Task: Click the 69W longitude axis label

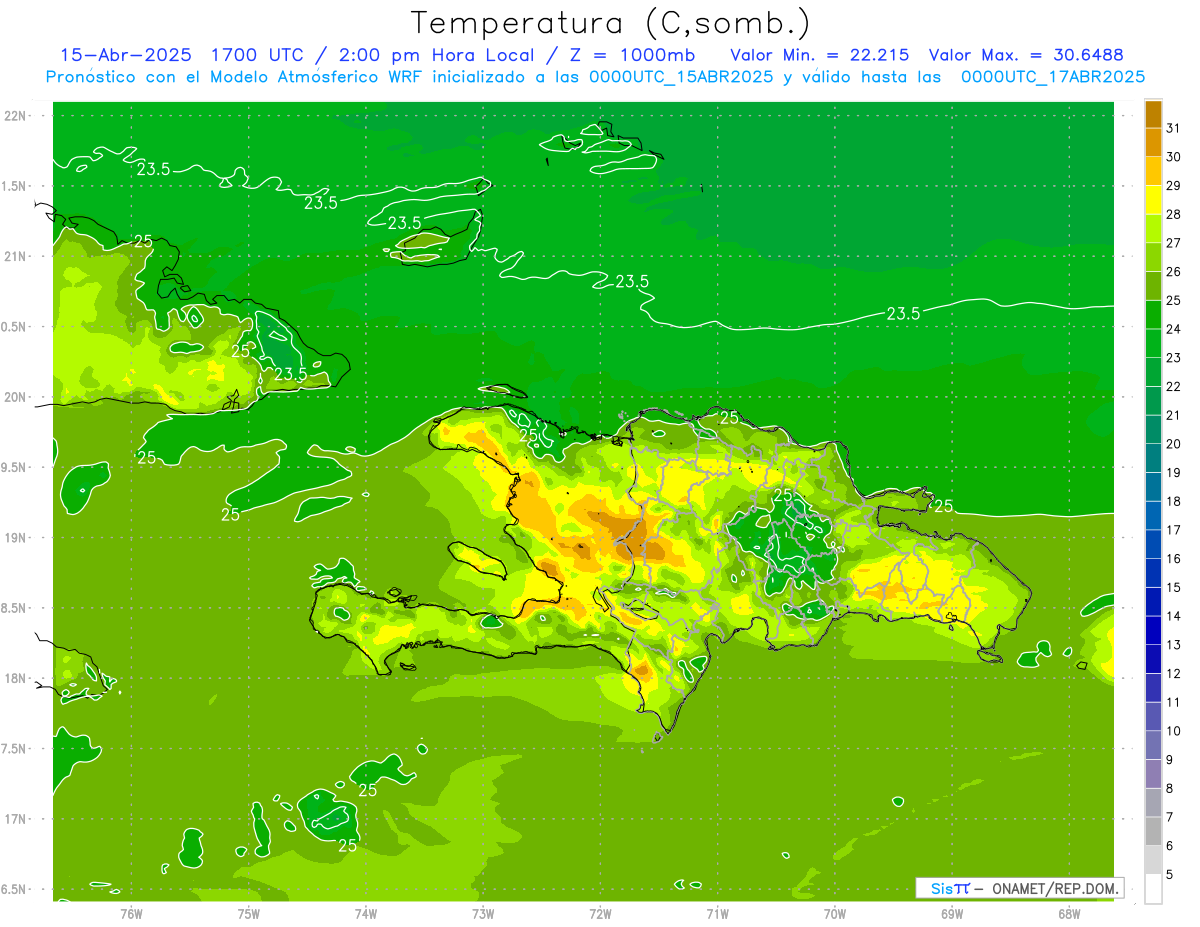Action: (x=952, y=914)
